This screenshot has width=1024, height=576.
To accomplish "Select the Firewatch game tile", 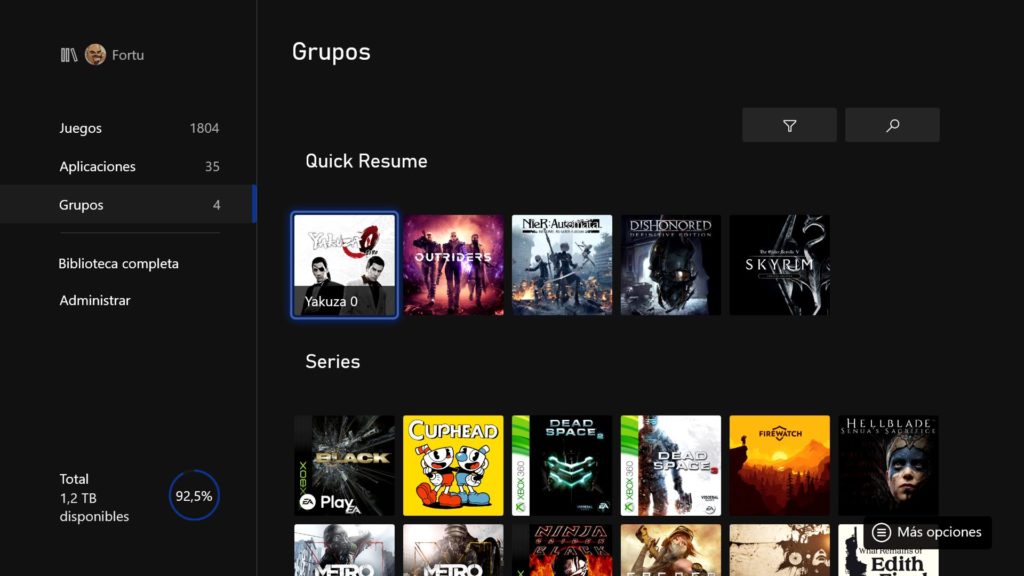I will tap(780, 466).
